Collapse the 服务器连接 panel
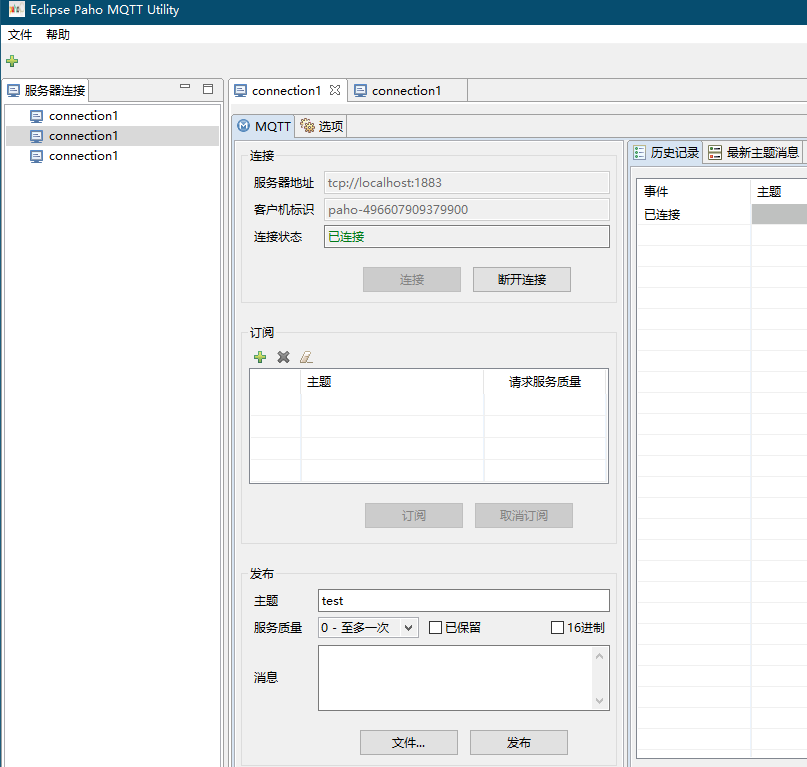807x767 pixels. point(184,89)
